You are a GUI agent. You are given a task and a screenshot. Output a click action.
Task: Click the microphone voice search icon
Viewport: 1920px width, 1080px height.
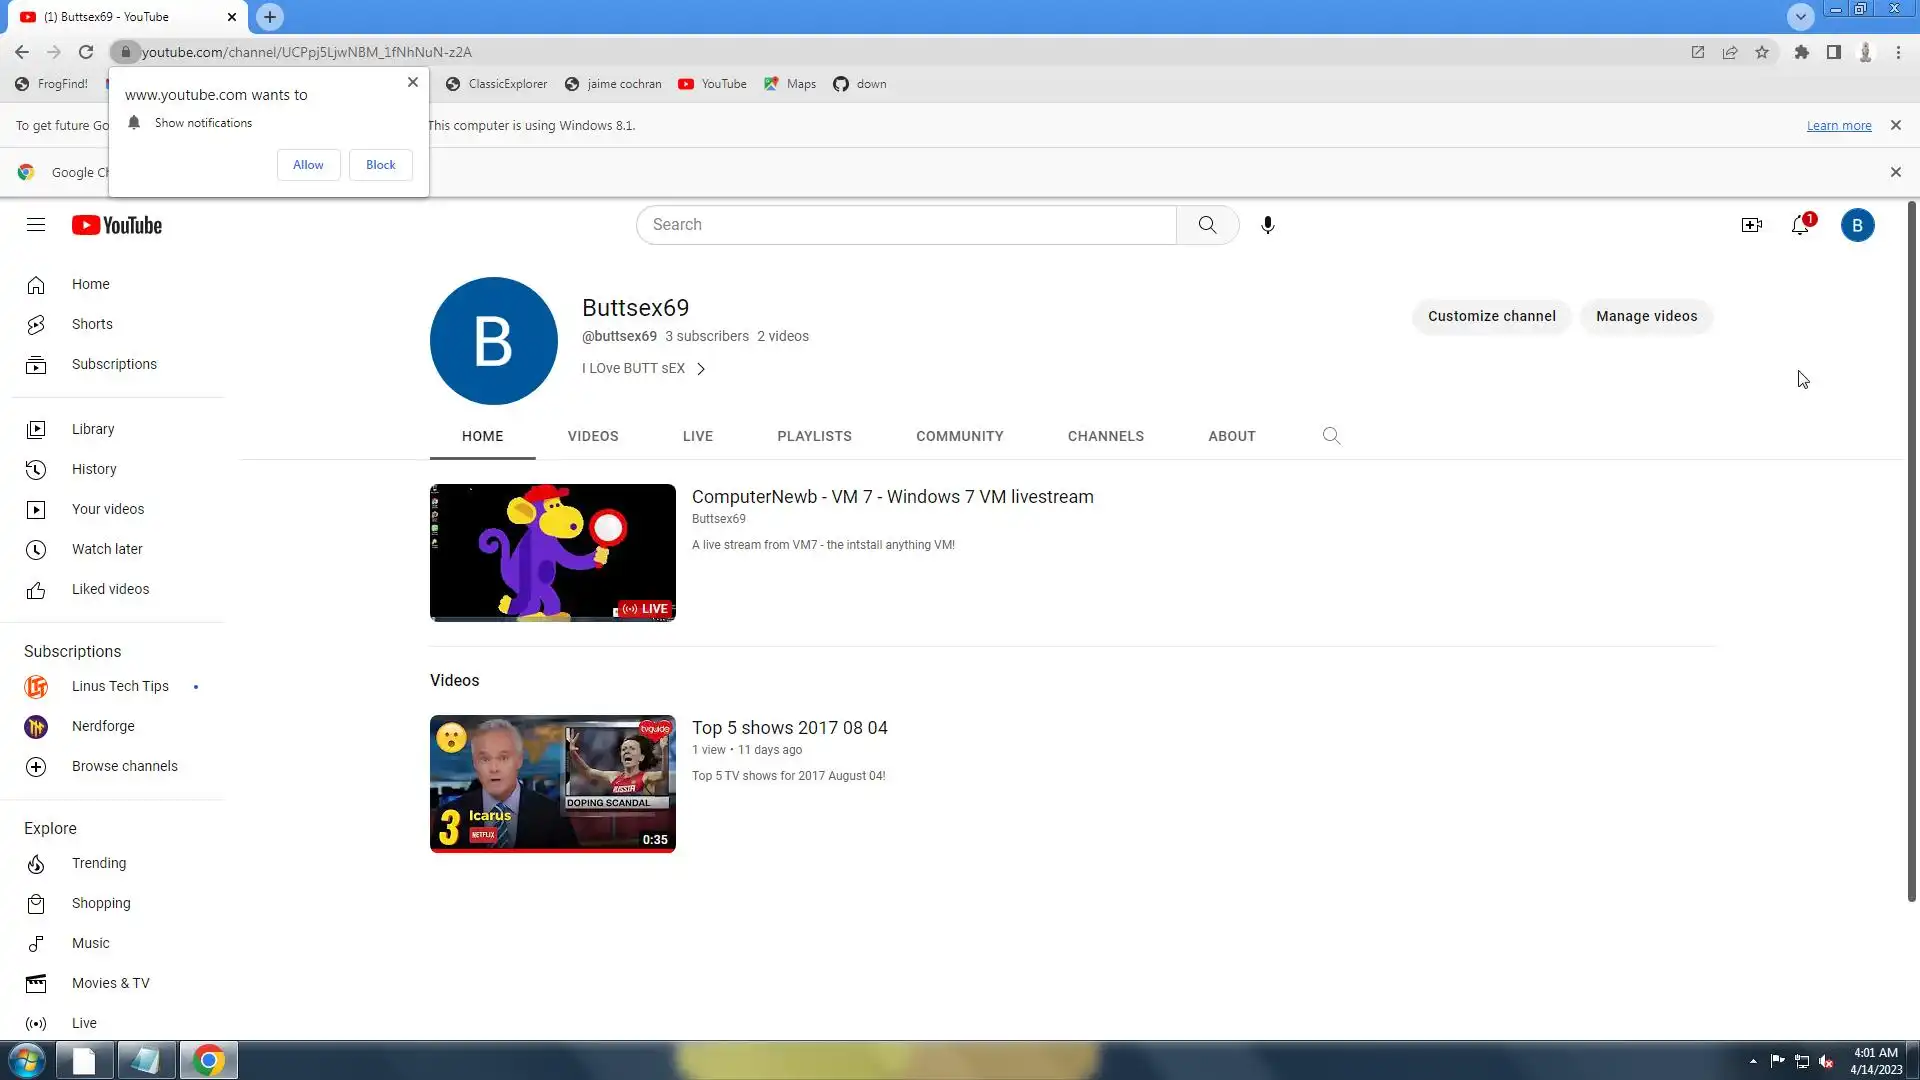[x=1267, y=225]
